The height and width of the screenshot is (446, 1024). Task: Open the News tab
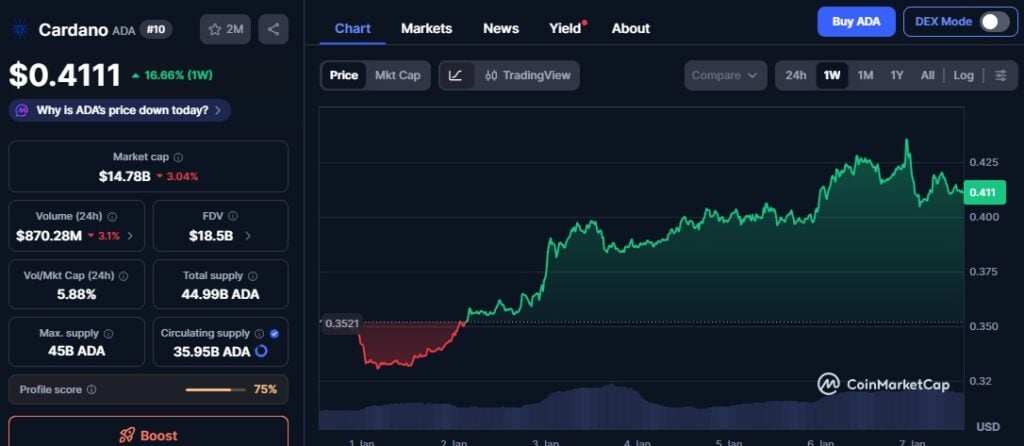point(500,28)
